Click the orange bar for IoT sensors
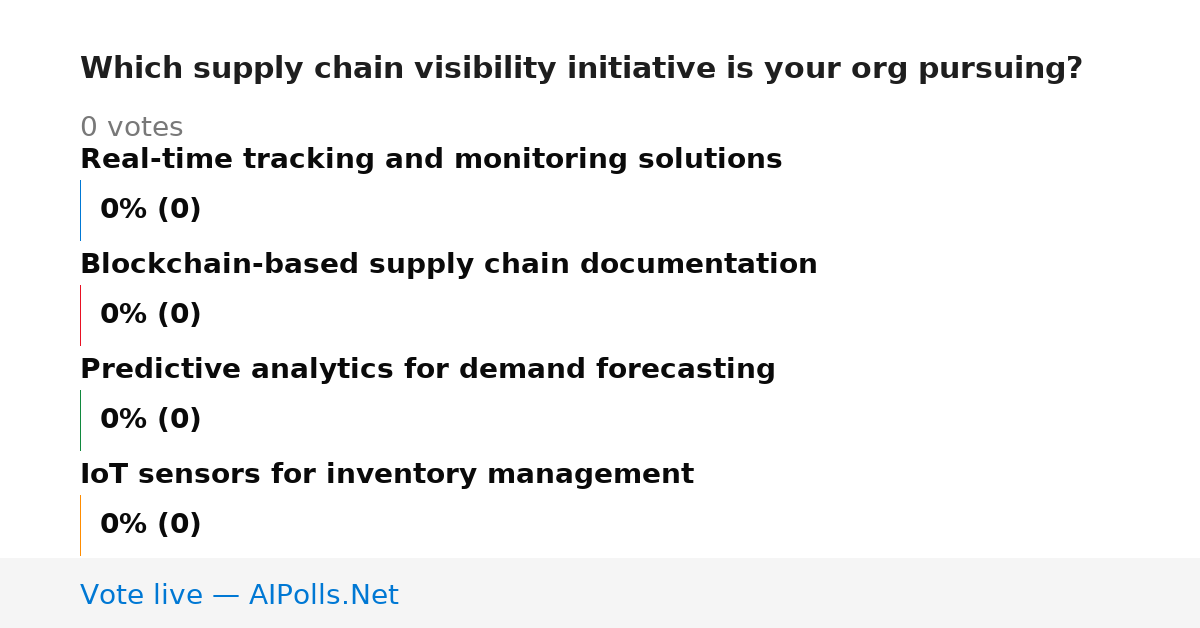This screenshot has width=1200, height=628. click(80, 525)
